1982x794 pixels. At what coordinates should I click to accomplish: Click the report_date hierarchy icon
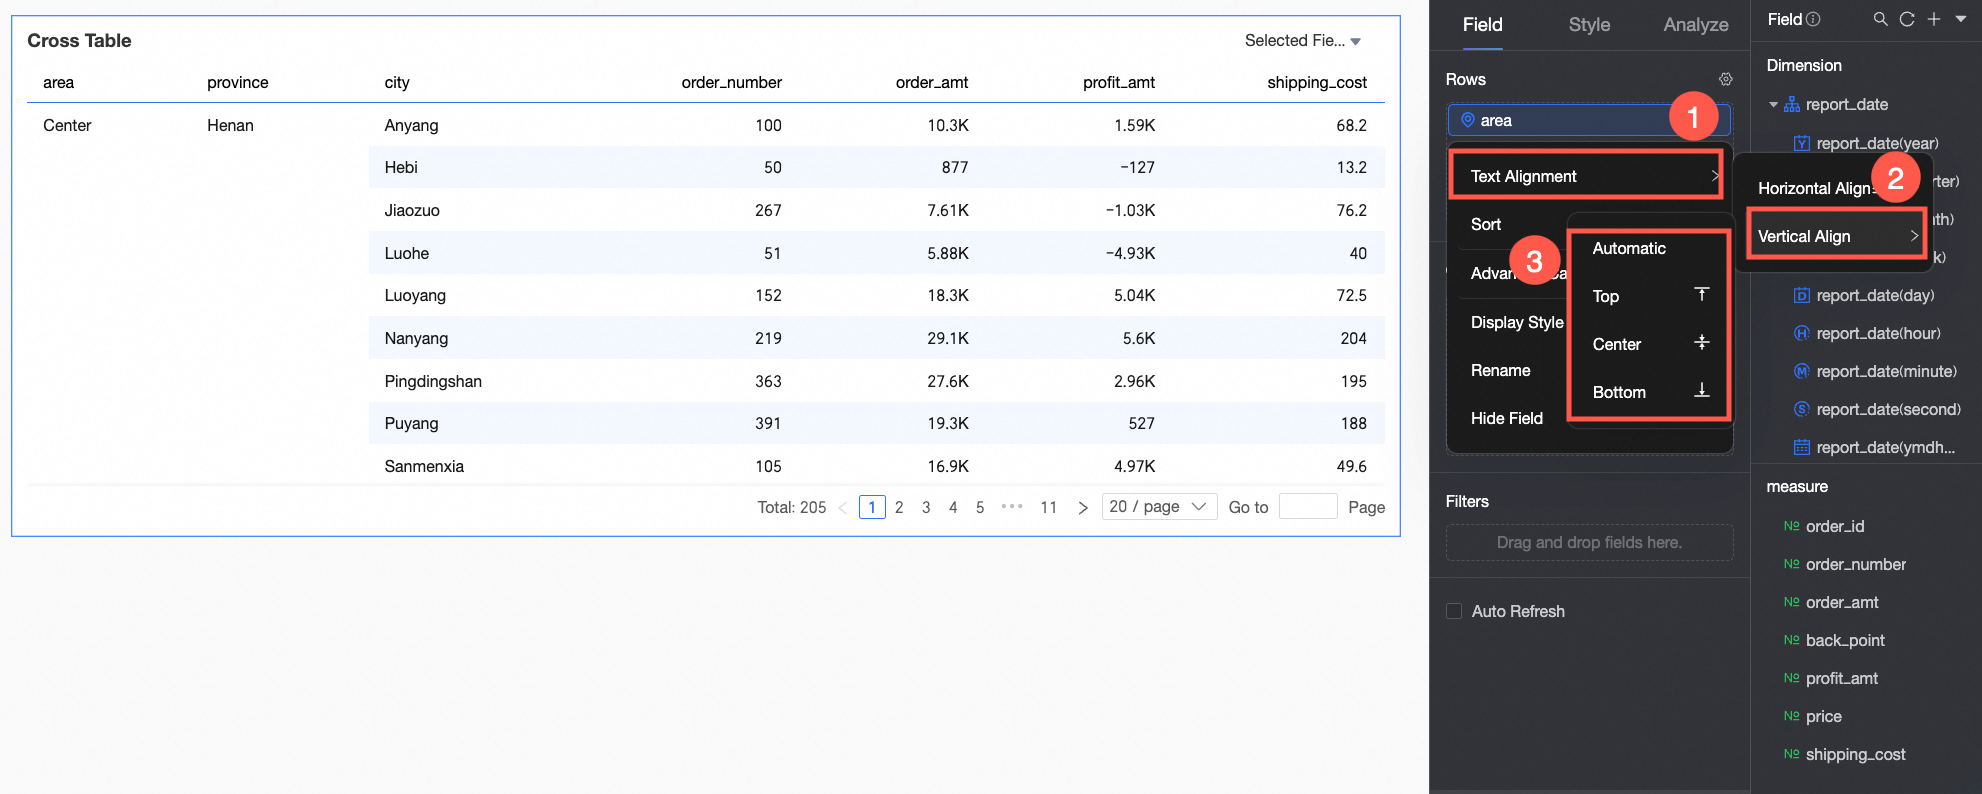1792,104
